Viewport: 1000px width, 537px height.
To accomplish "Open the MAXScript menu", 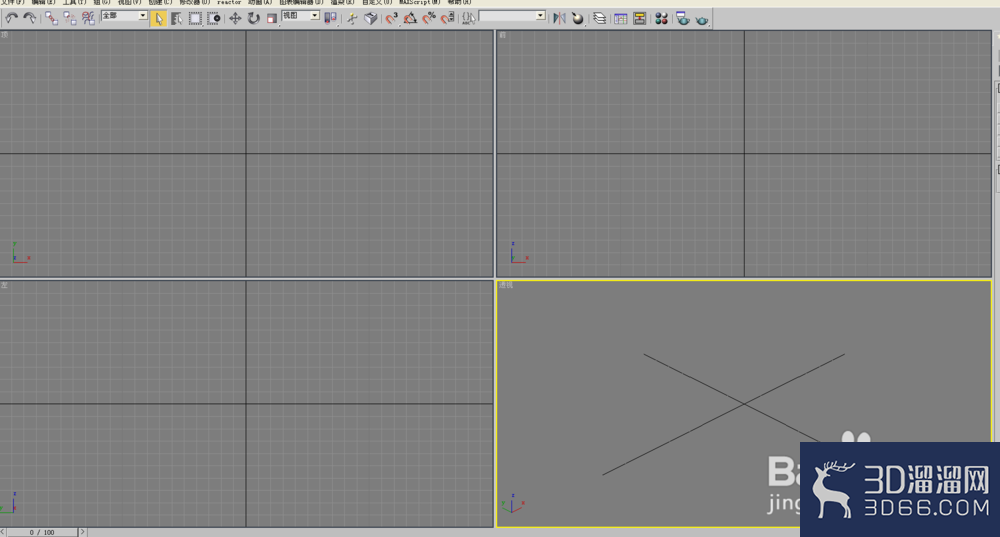I will click(x=420, y=3).
